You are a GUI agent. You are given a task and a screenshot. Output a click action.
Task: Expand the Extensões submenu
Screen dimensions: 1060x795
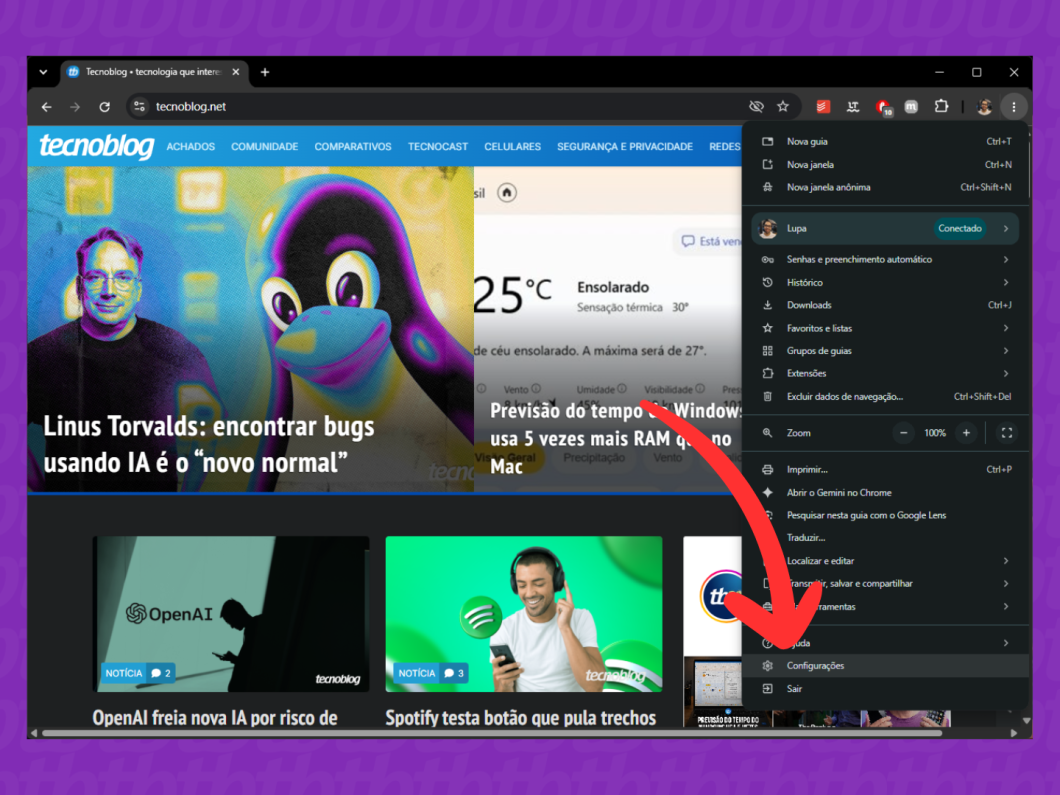coord(886,374)
